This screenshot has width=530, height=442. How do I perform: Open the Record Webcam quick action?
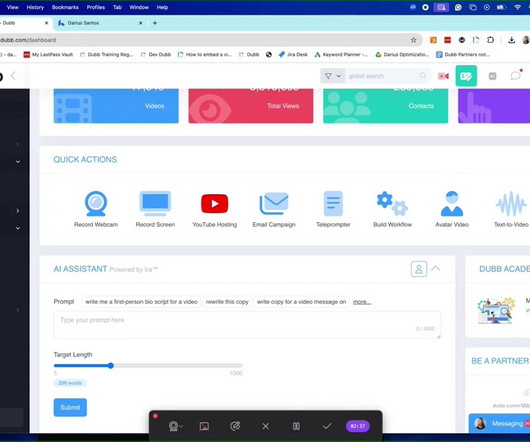point(96,209)
